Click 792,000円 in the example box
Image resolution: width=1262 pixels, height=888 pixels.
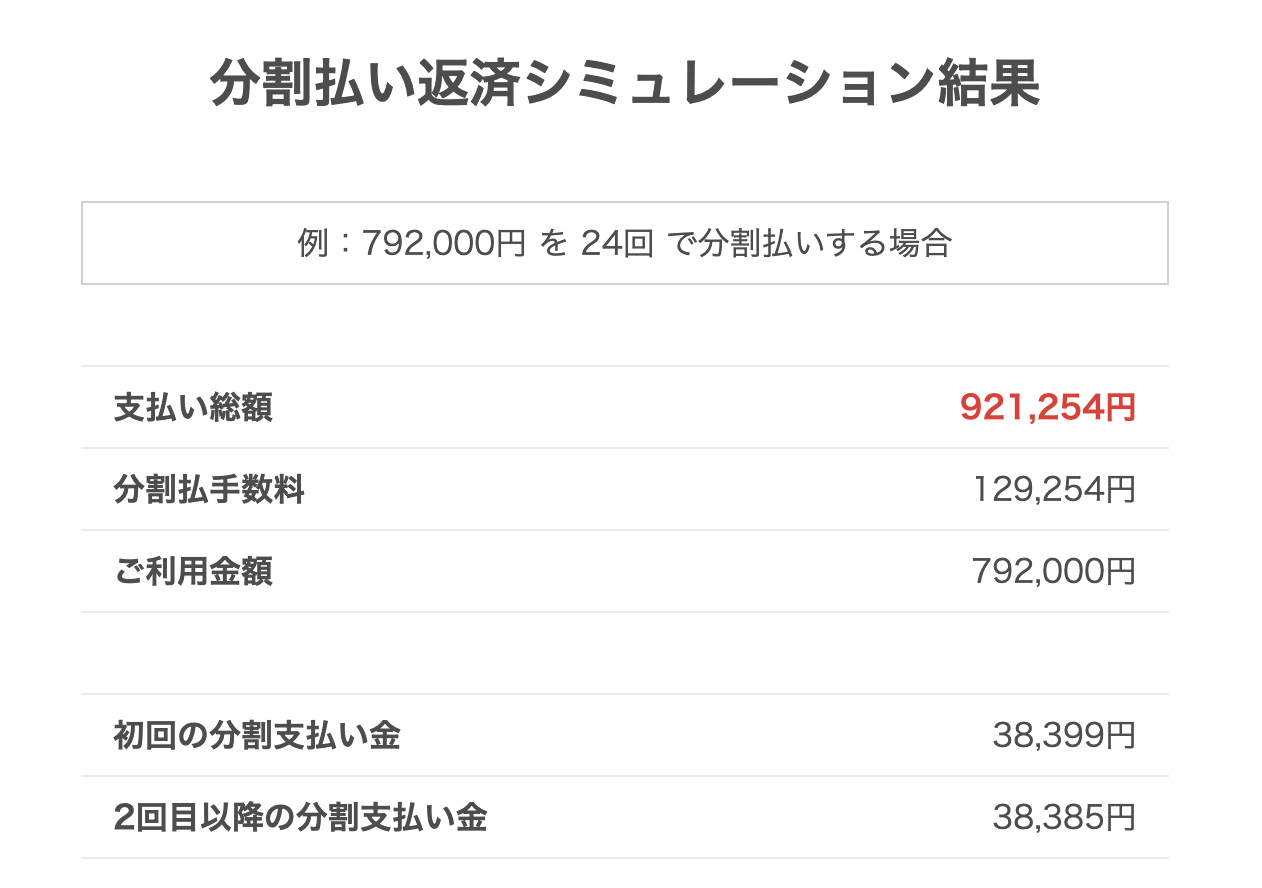443,243
